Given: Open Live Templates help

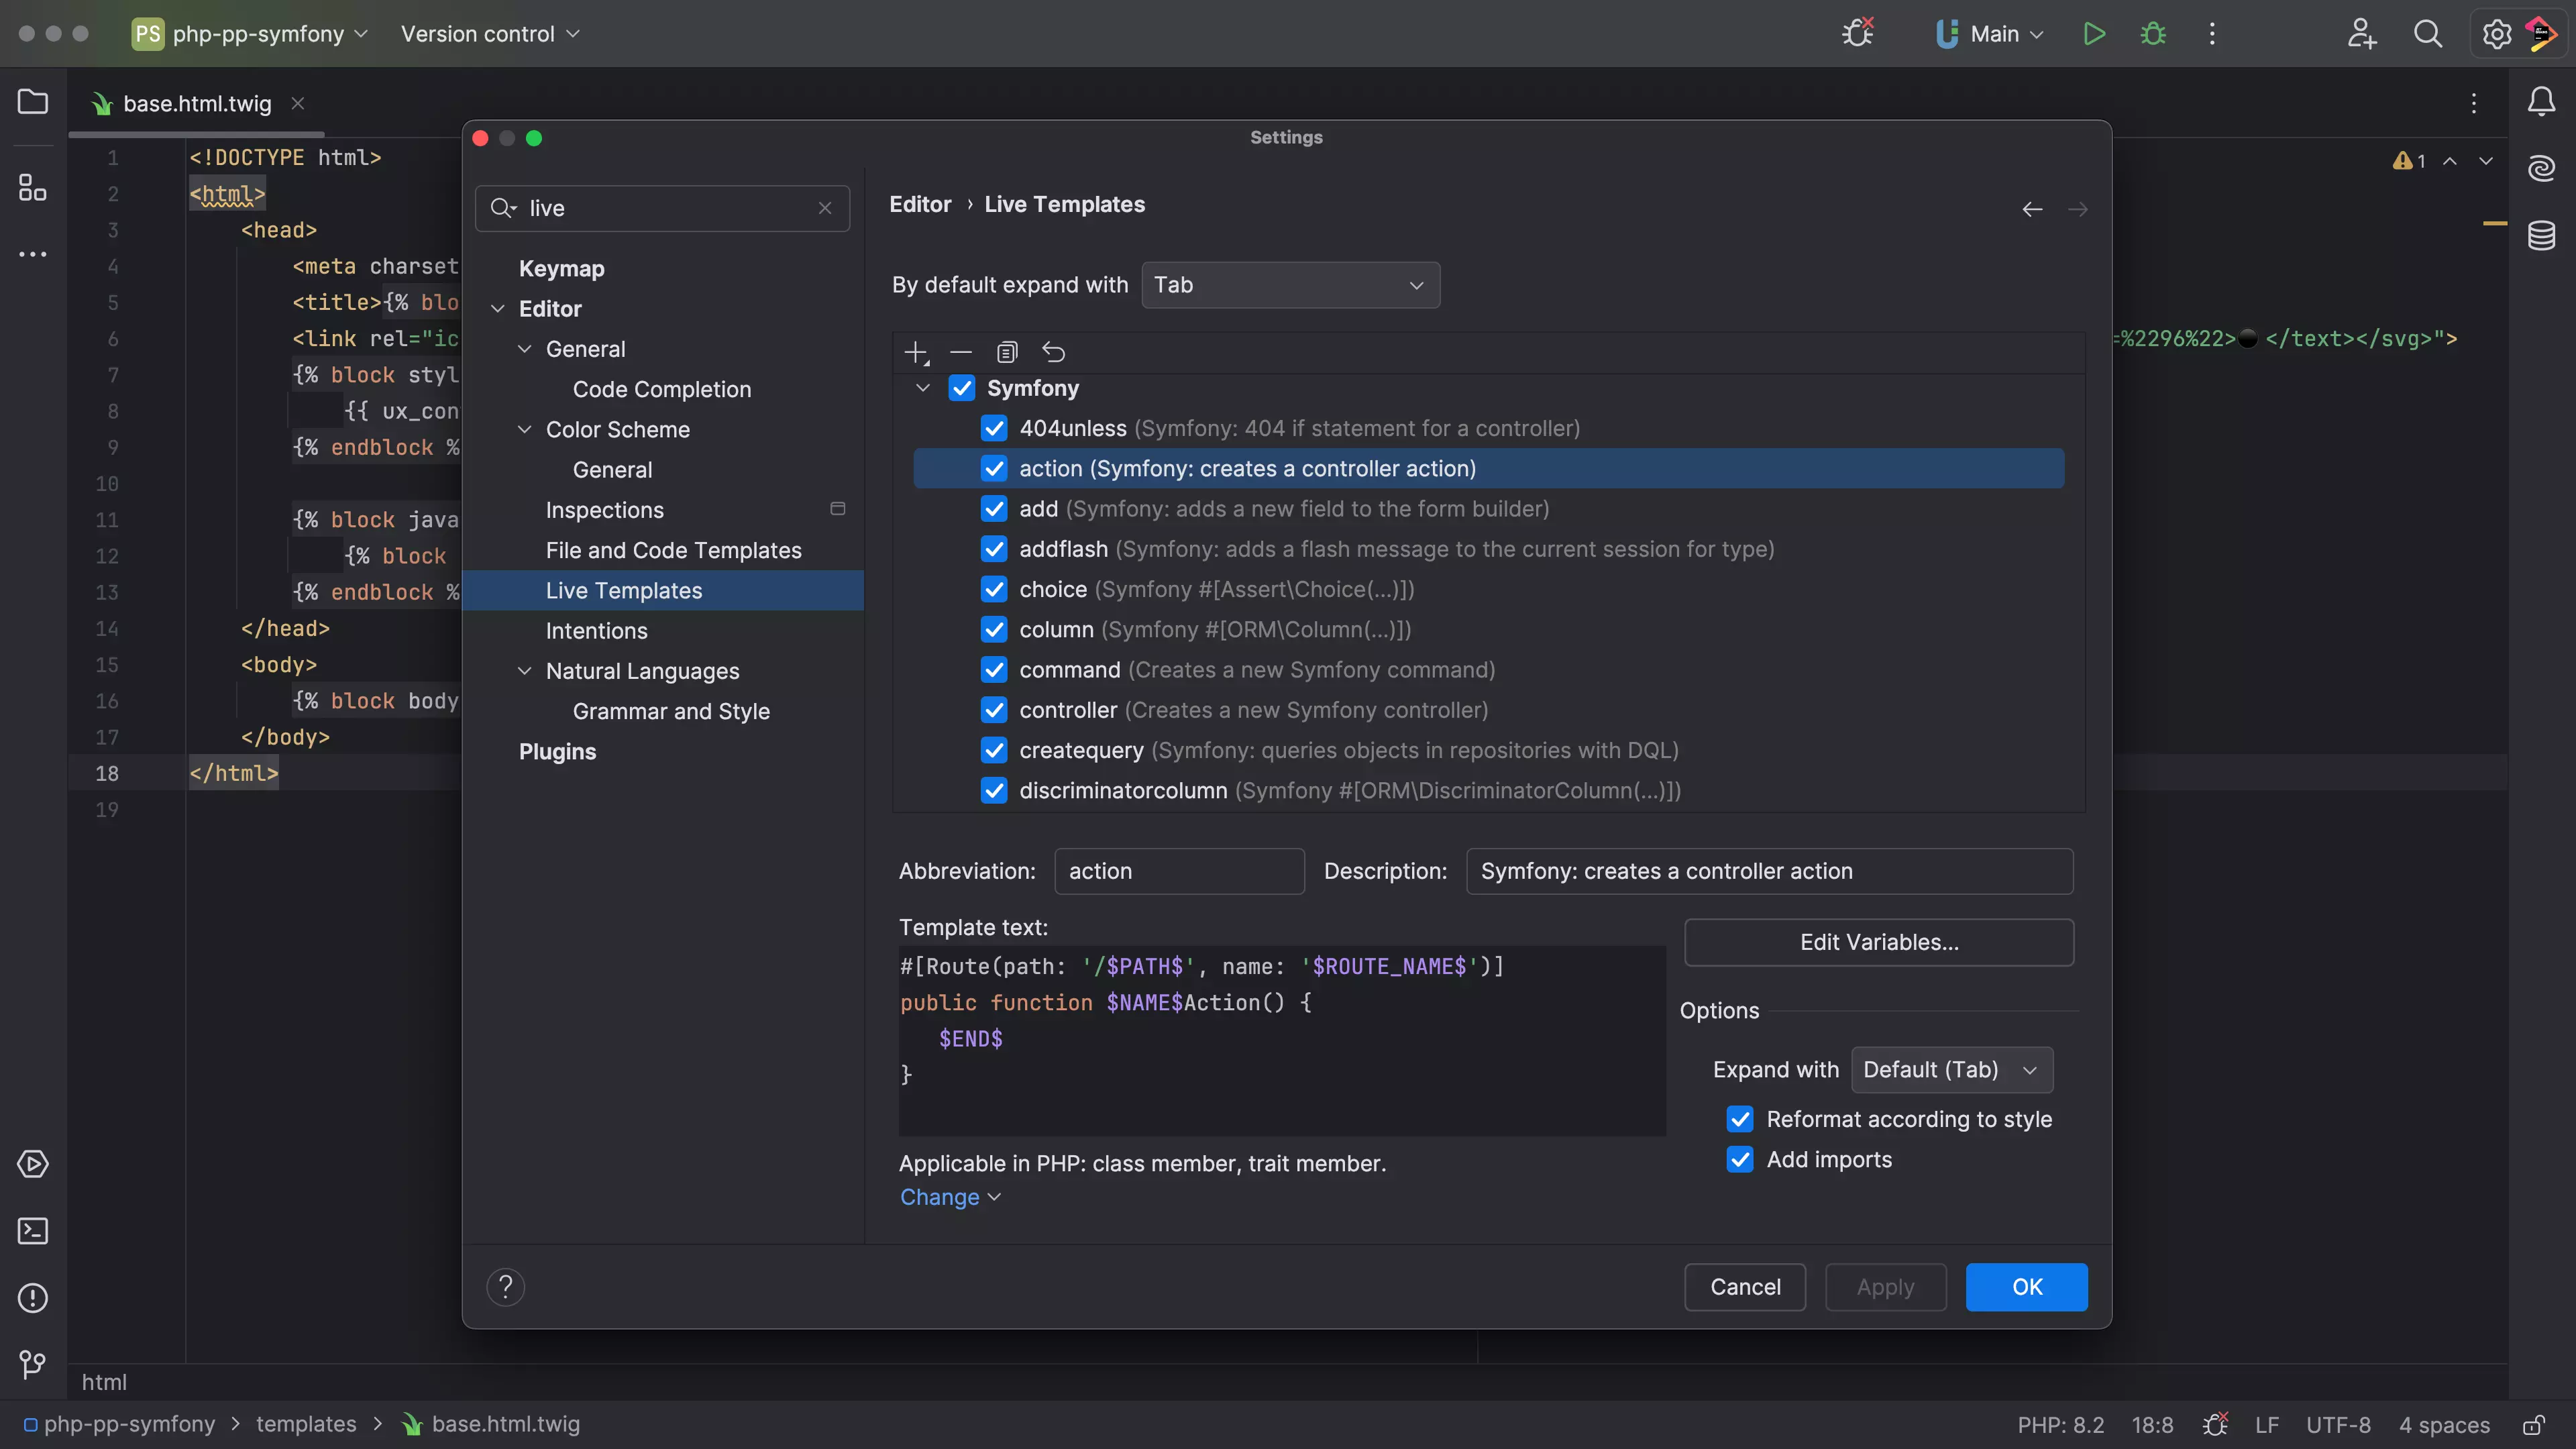Looking at the screenshot, I should coord(505,1287).
